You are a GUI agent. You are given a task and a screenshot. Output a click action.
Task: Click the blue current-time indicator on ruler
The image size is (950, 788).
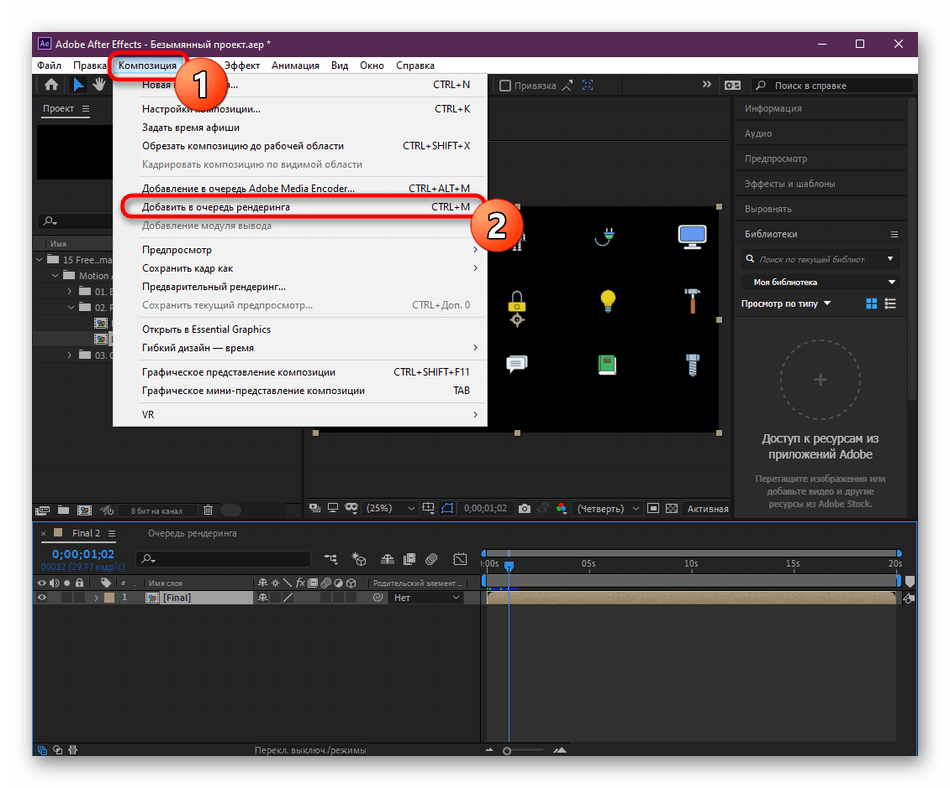point(509,566)
